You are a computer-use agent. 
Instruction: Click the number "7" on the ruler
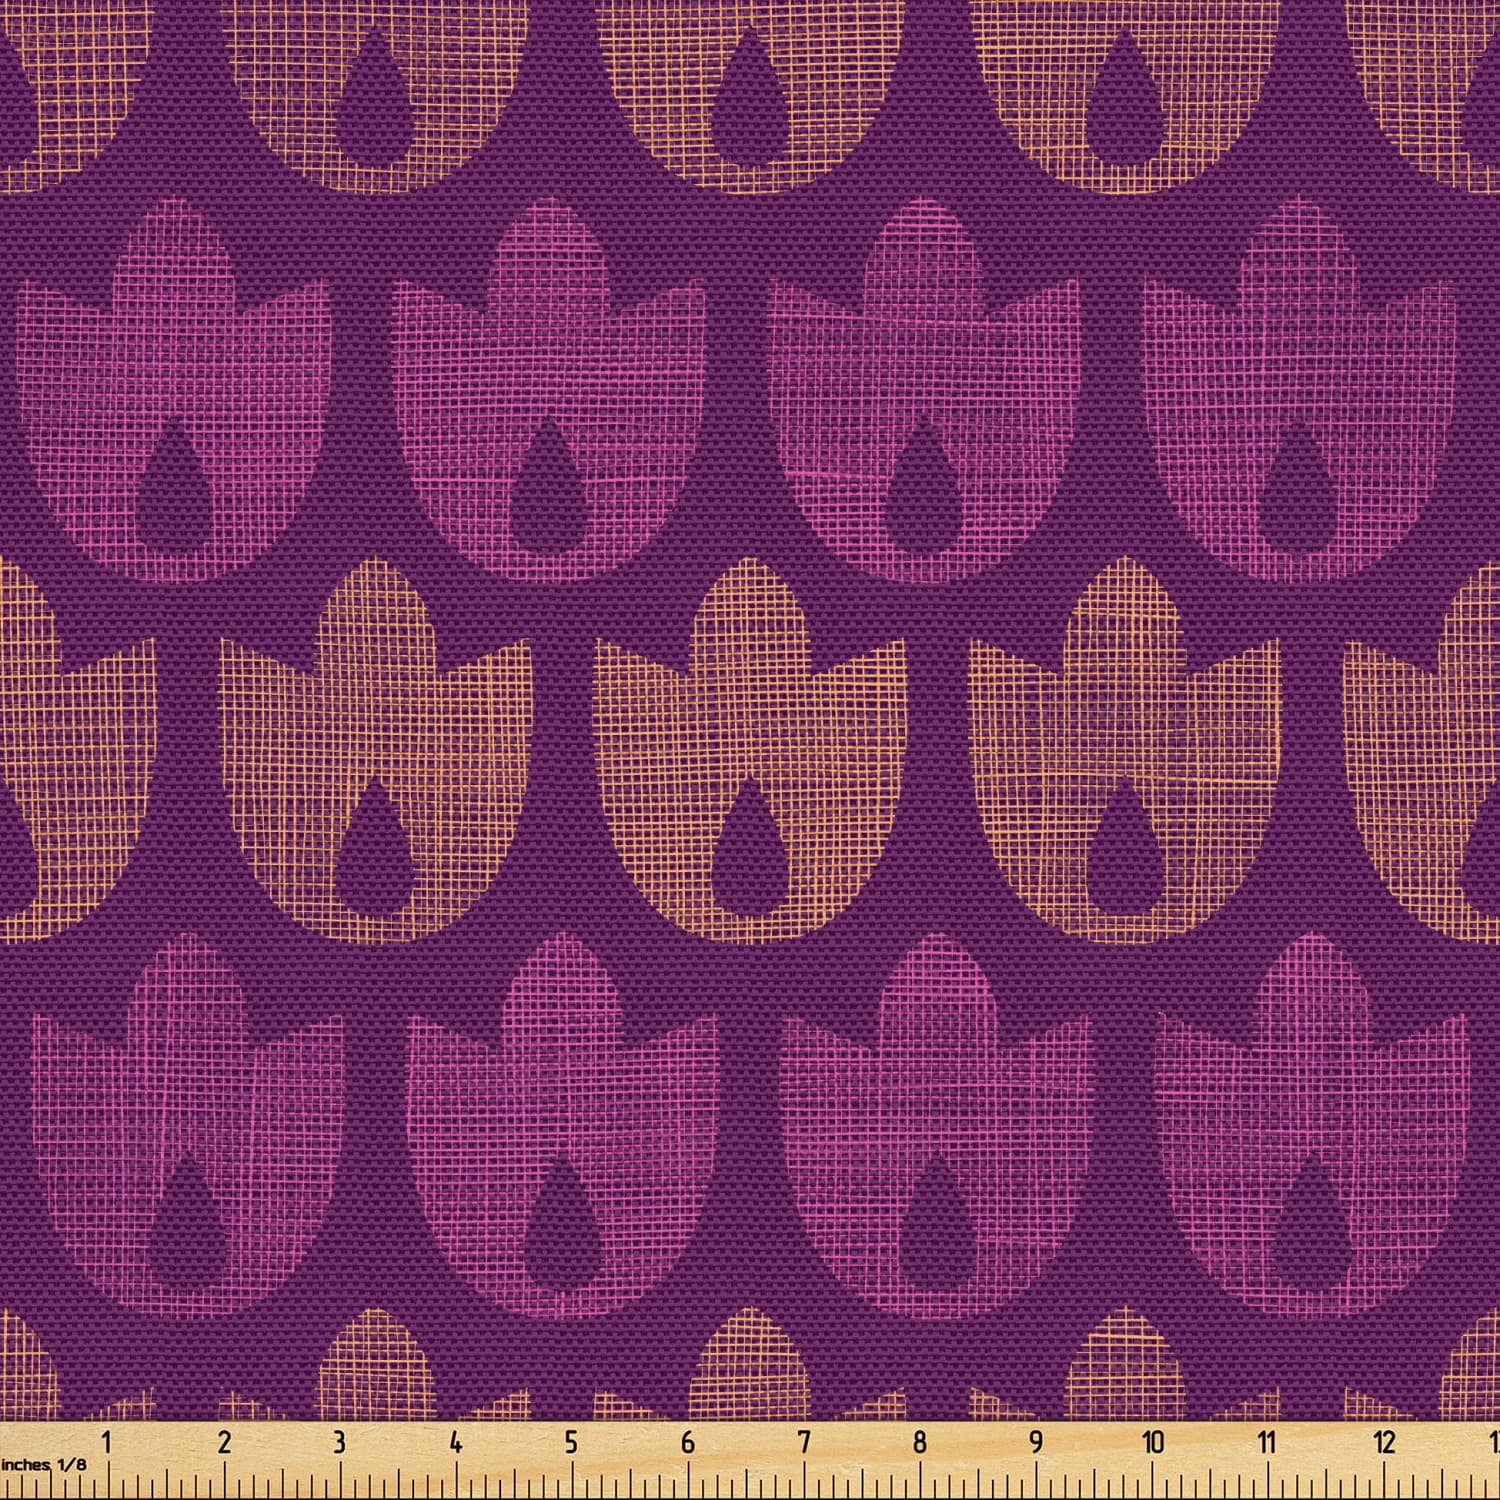point(804,1442)
